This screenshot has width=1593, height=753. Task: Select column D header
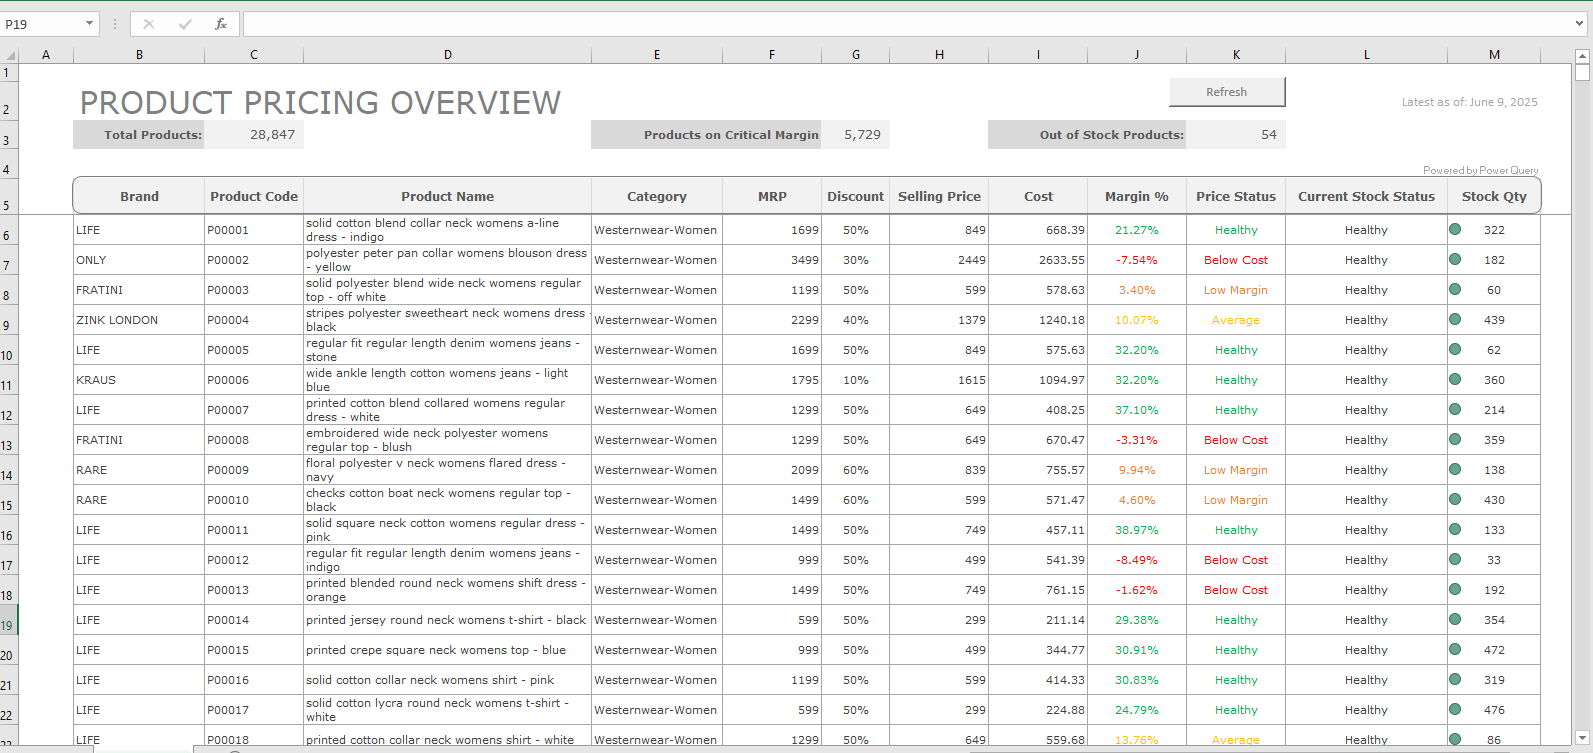tap(447, 55)
